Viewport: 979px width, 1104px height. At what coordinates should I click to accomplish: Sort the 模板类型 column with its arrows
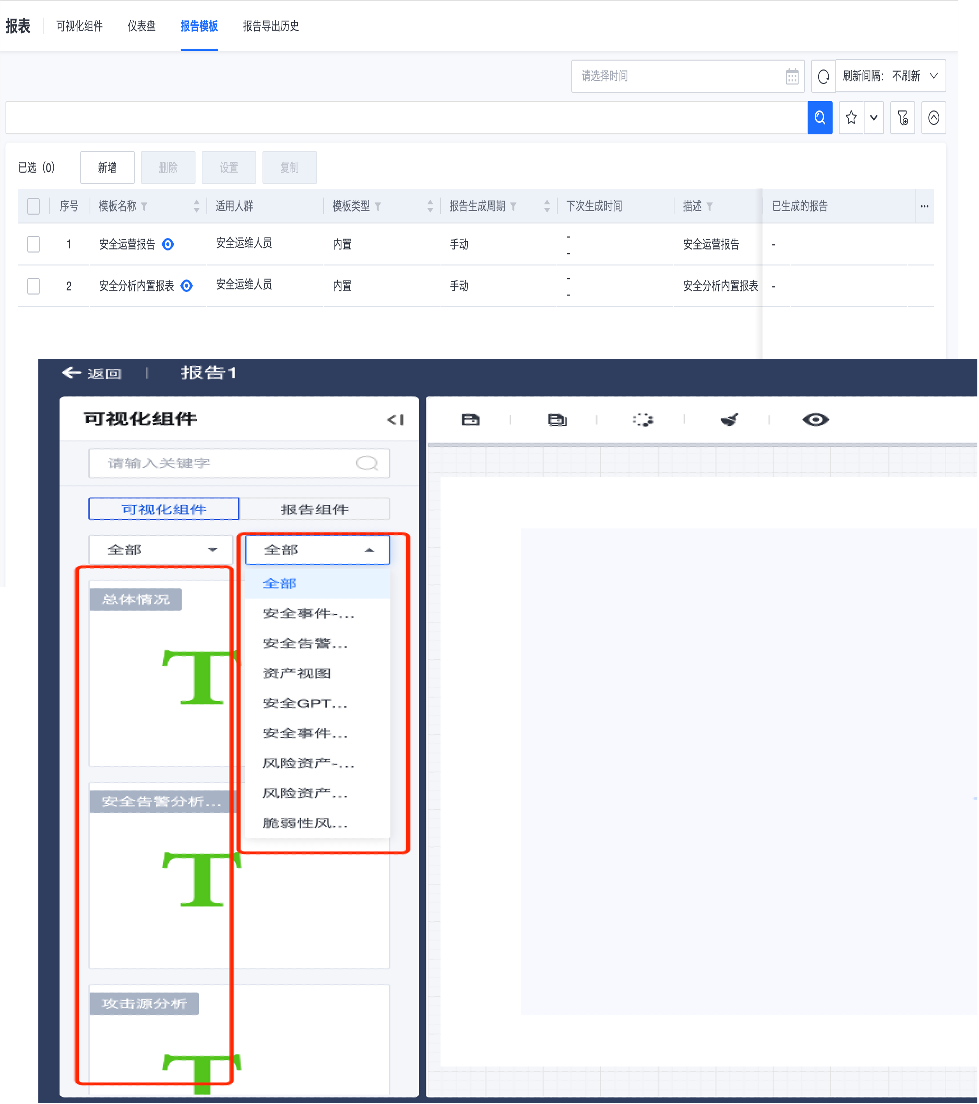point(430,206)
